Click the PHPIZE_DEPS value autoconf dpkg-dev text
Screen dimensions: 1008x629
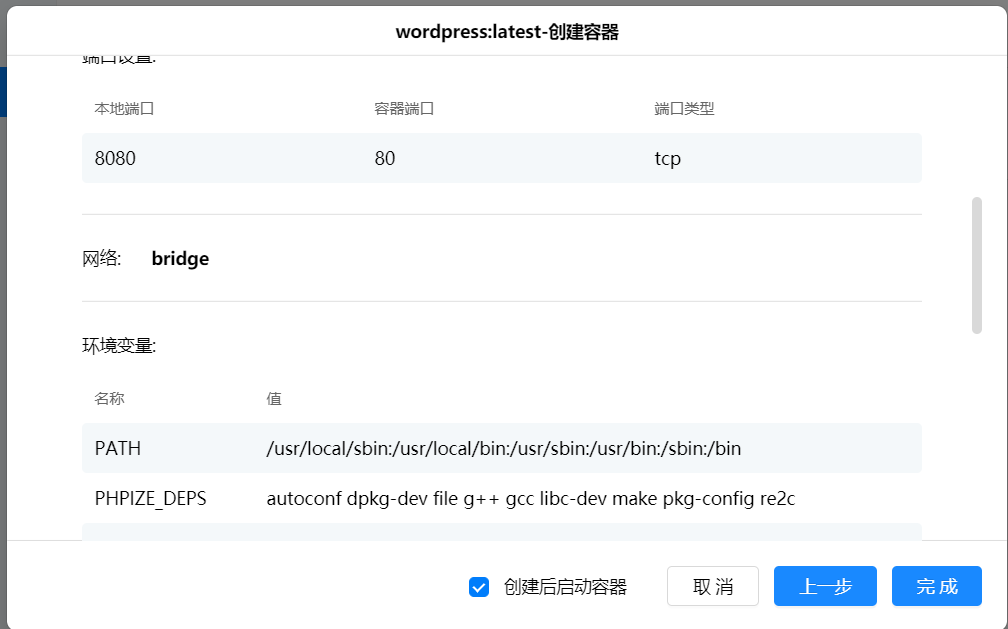pos(530,498)
